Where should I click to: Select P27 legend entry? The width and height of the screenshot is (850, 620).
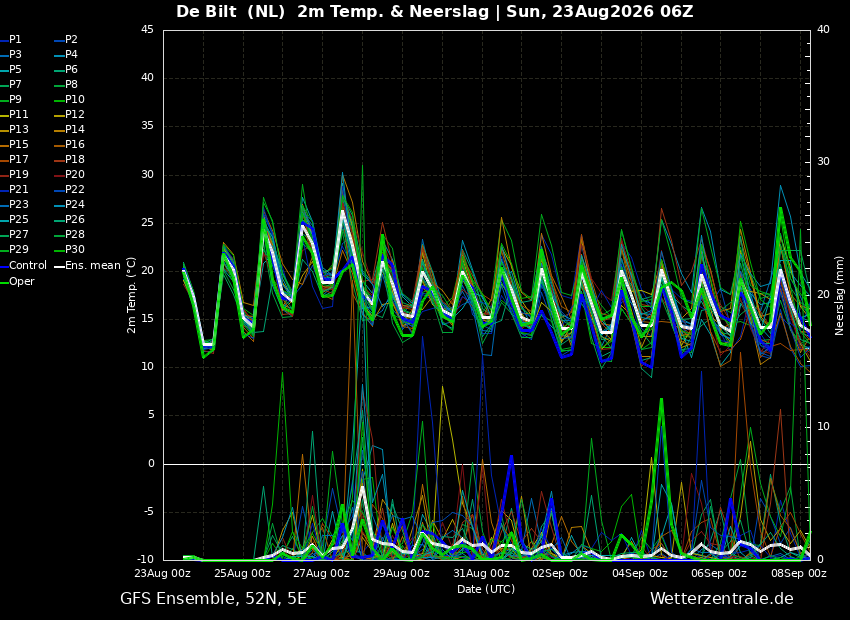click(x=18, y=235)
